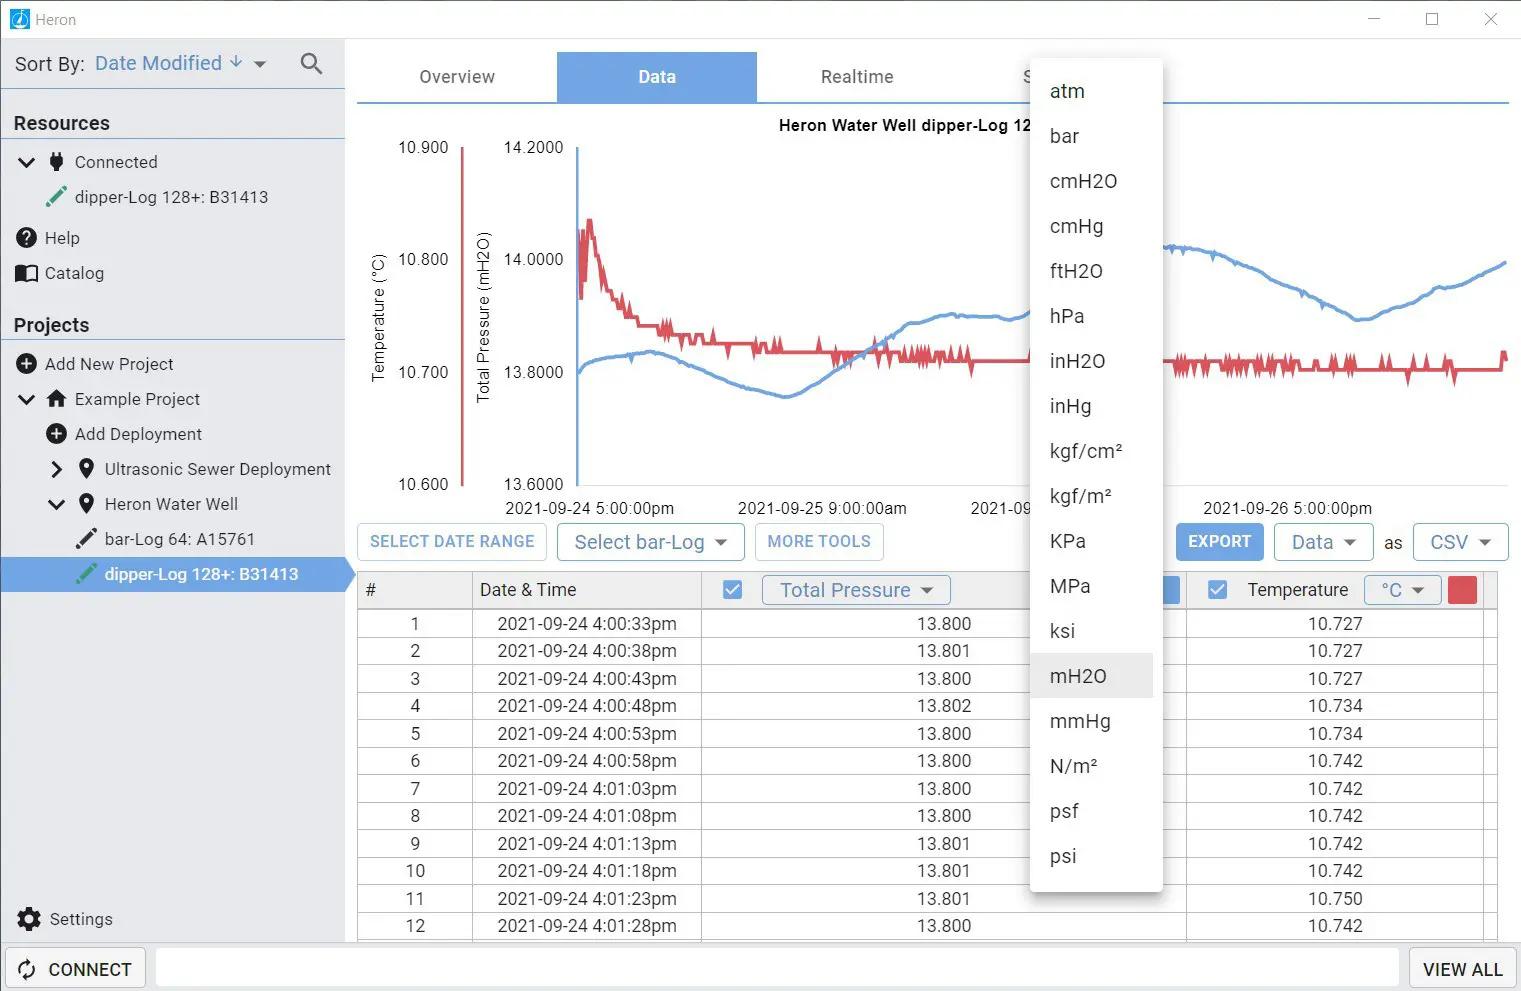Open the Catalog book icon
Viewport: 1521px width, 991px height.
(x=27, y=273)
